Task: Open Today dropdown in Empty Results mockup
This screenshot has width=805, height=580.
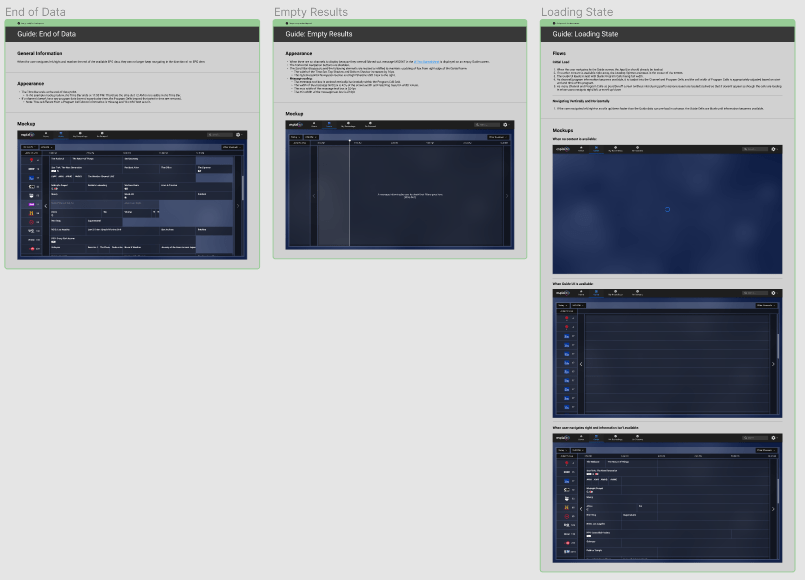Action: pyautogui.click(x=296, y=137)
